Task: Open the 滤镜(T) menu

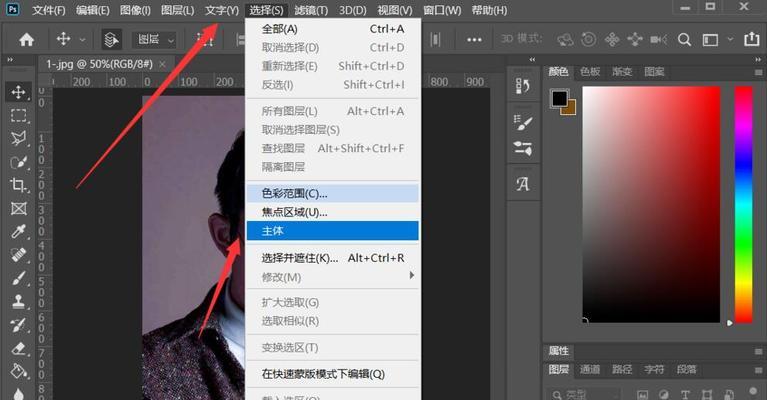Action: 311,10
